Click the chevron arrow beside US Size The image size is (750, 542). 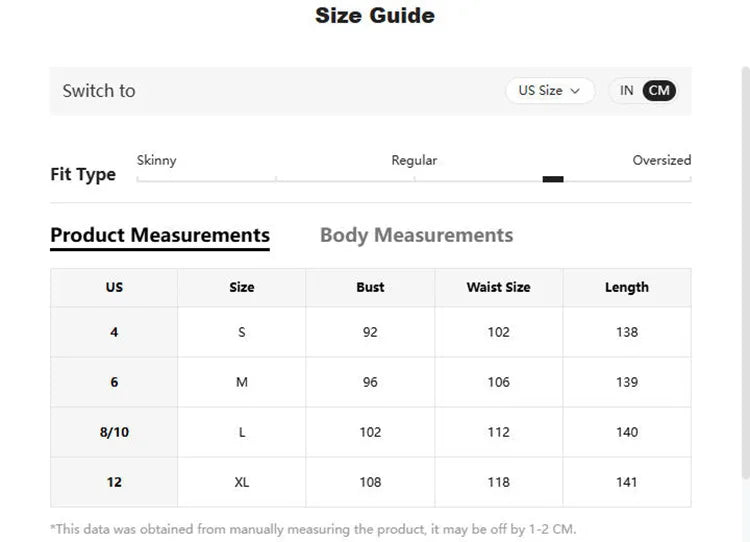click(575, 91)
